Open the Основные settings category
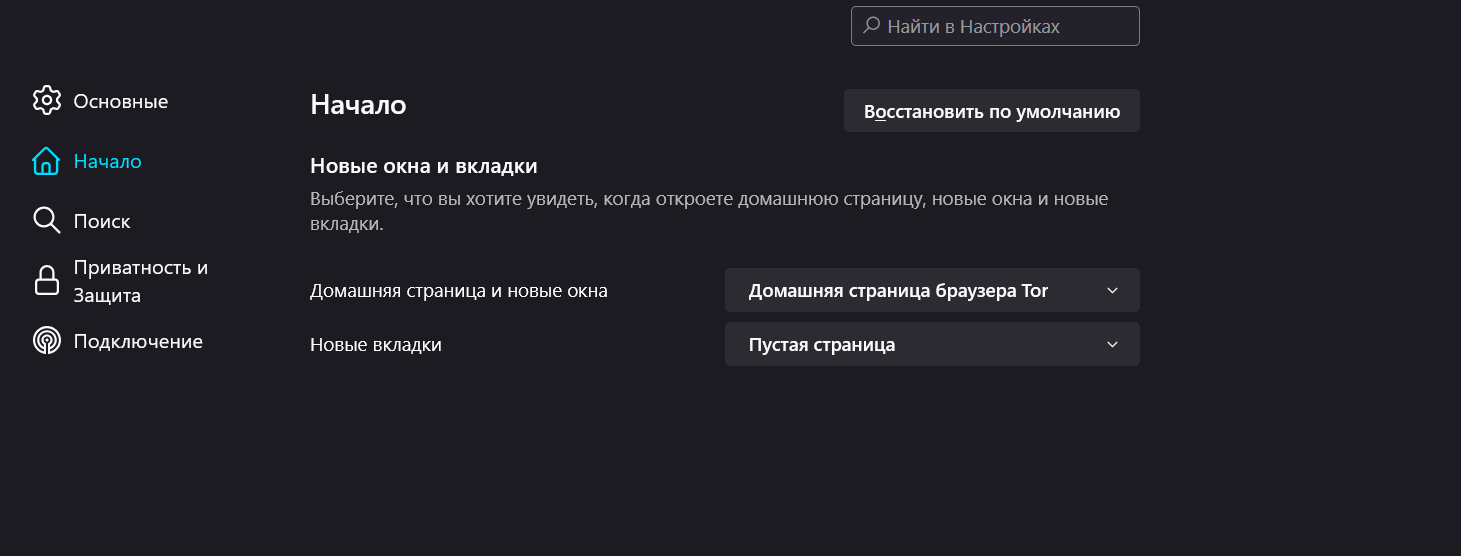The height and width of the screenshot is (556, 1461). coord(121,101)
